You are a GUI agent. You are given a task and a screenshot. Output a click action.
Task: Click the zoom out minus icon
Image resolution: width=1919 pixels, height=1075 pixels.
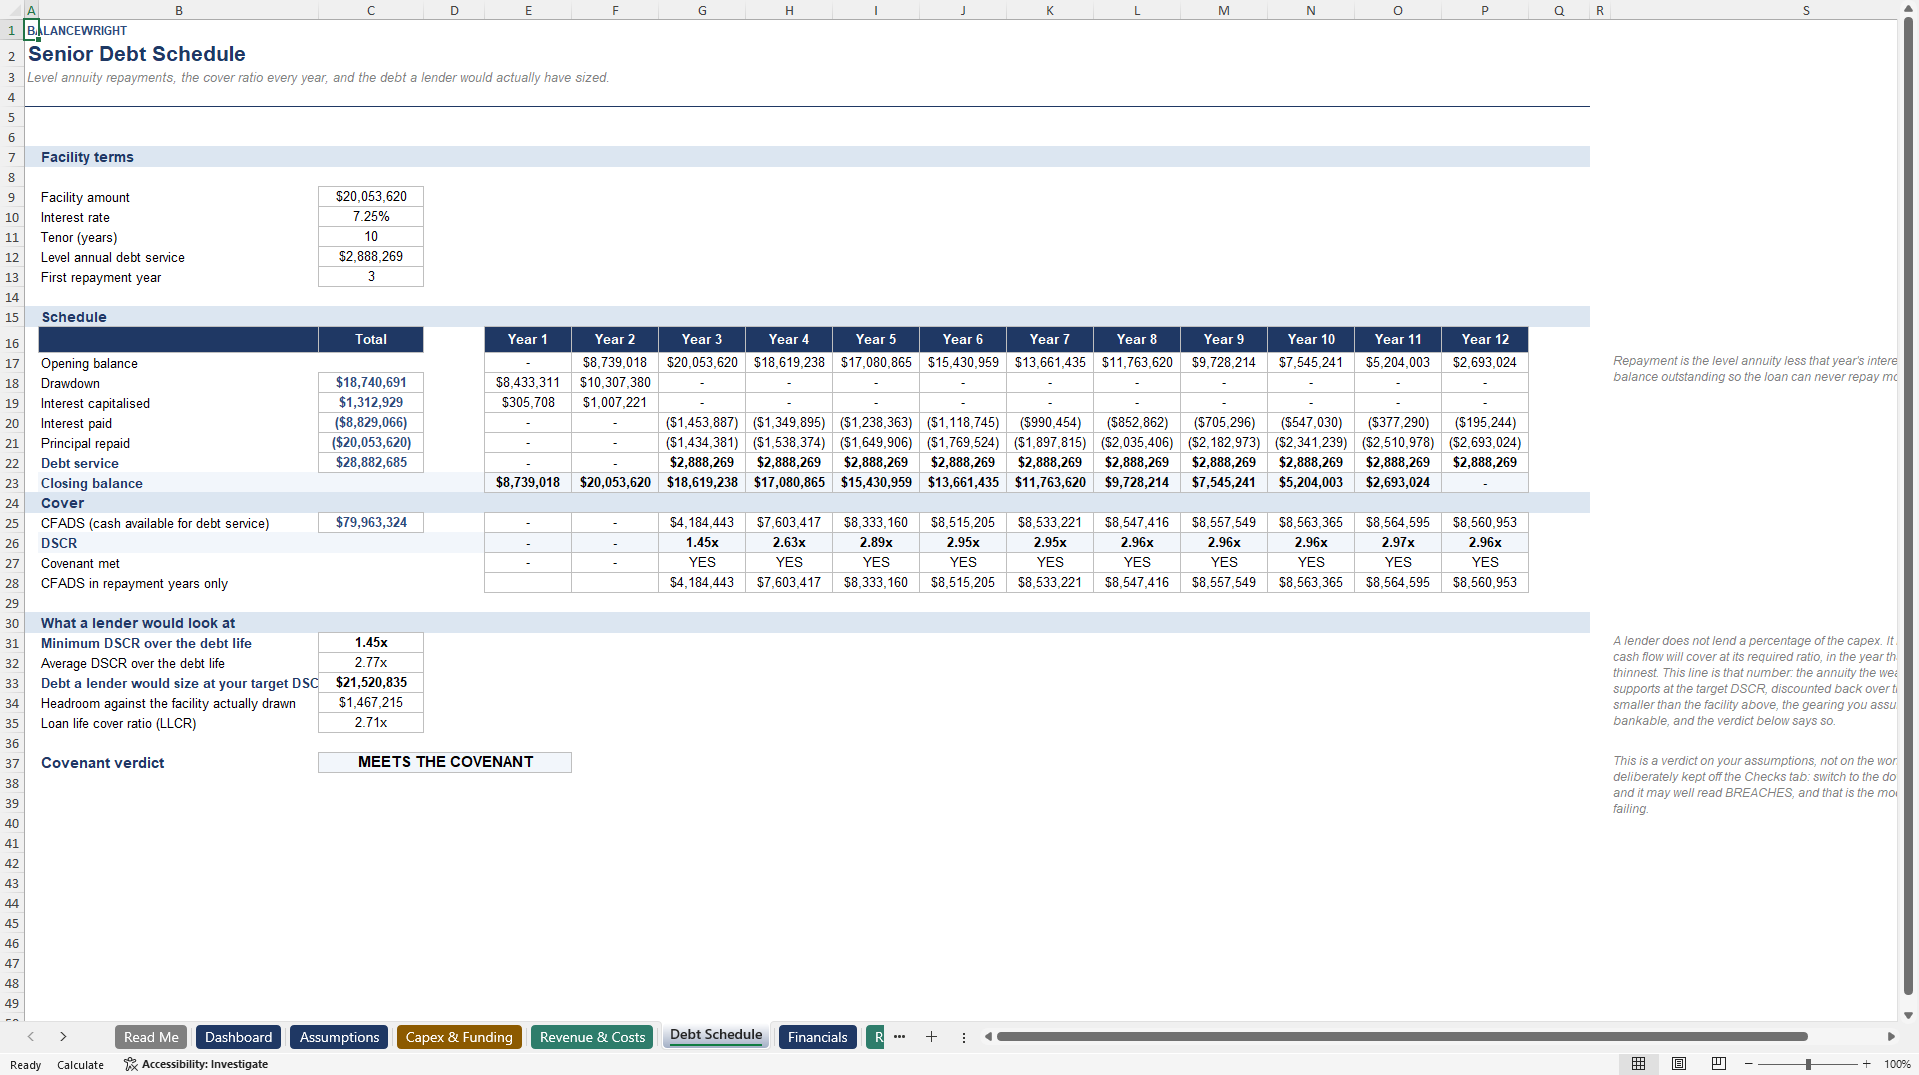(x=1748, y=1064)
